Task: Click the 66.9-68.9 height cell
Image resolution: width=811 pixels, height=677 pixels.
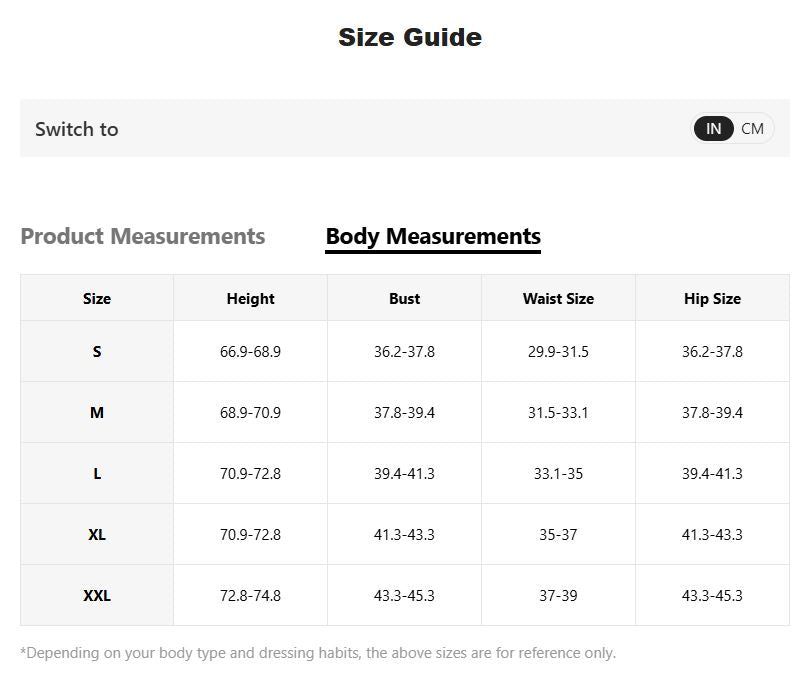Action: pos(250,351)
